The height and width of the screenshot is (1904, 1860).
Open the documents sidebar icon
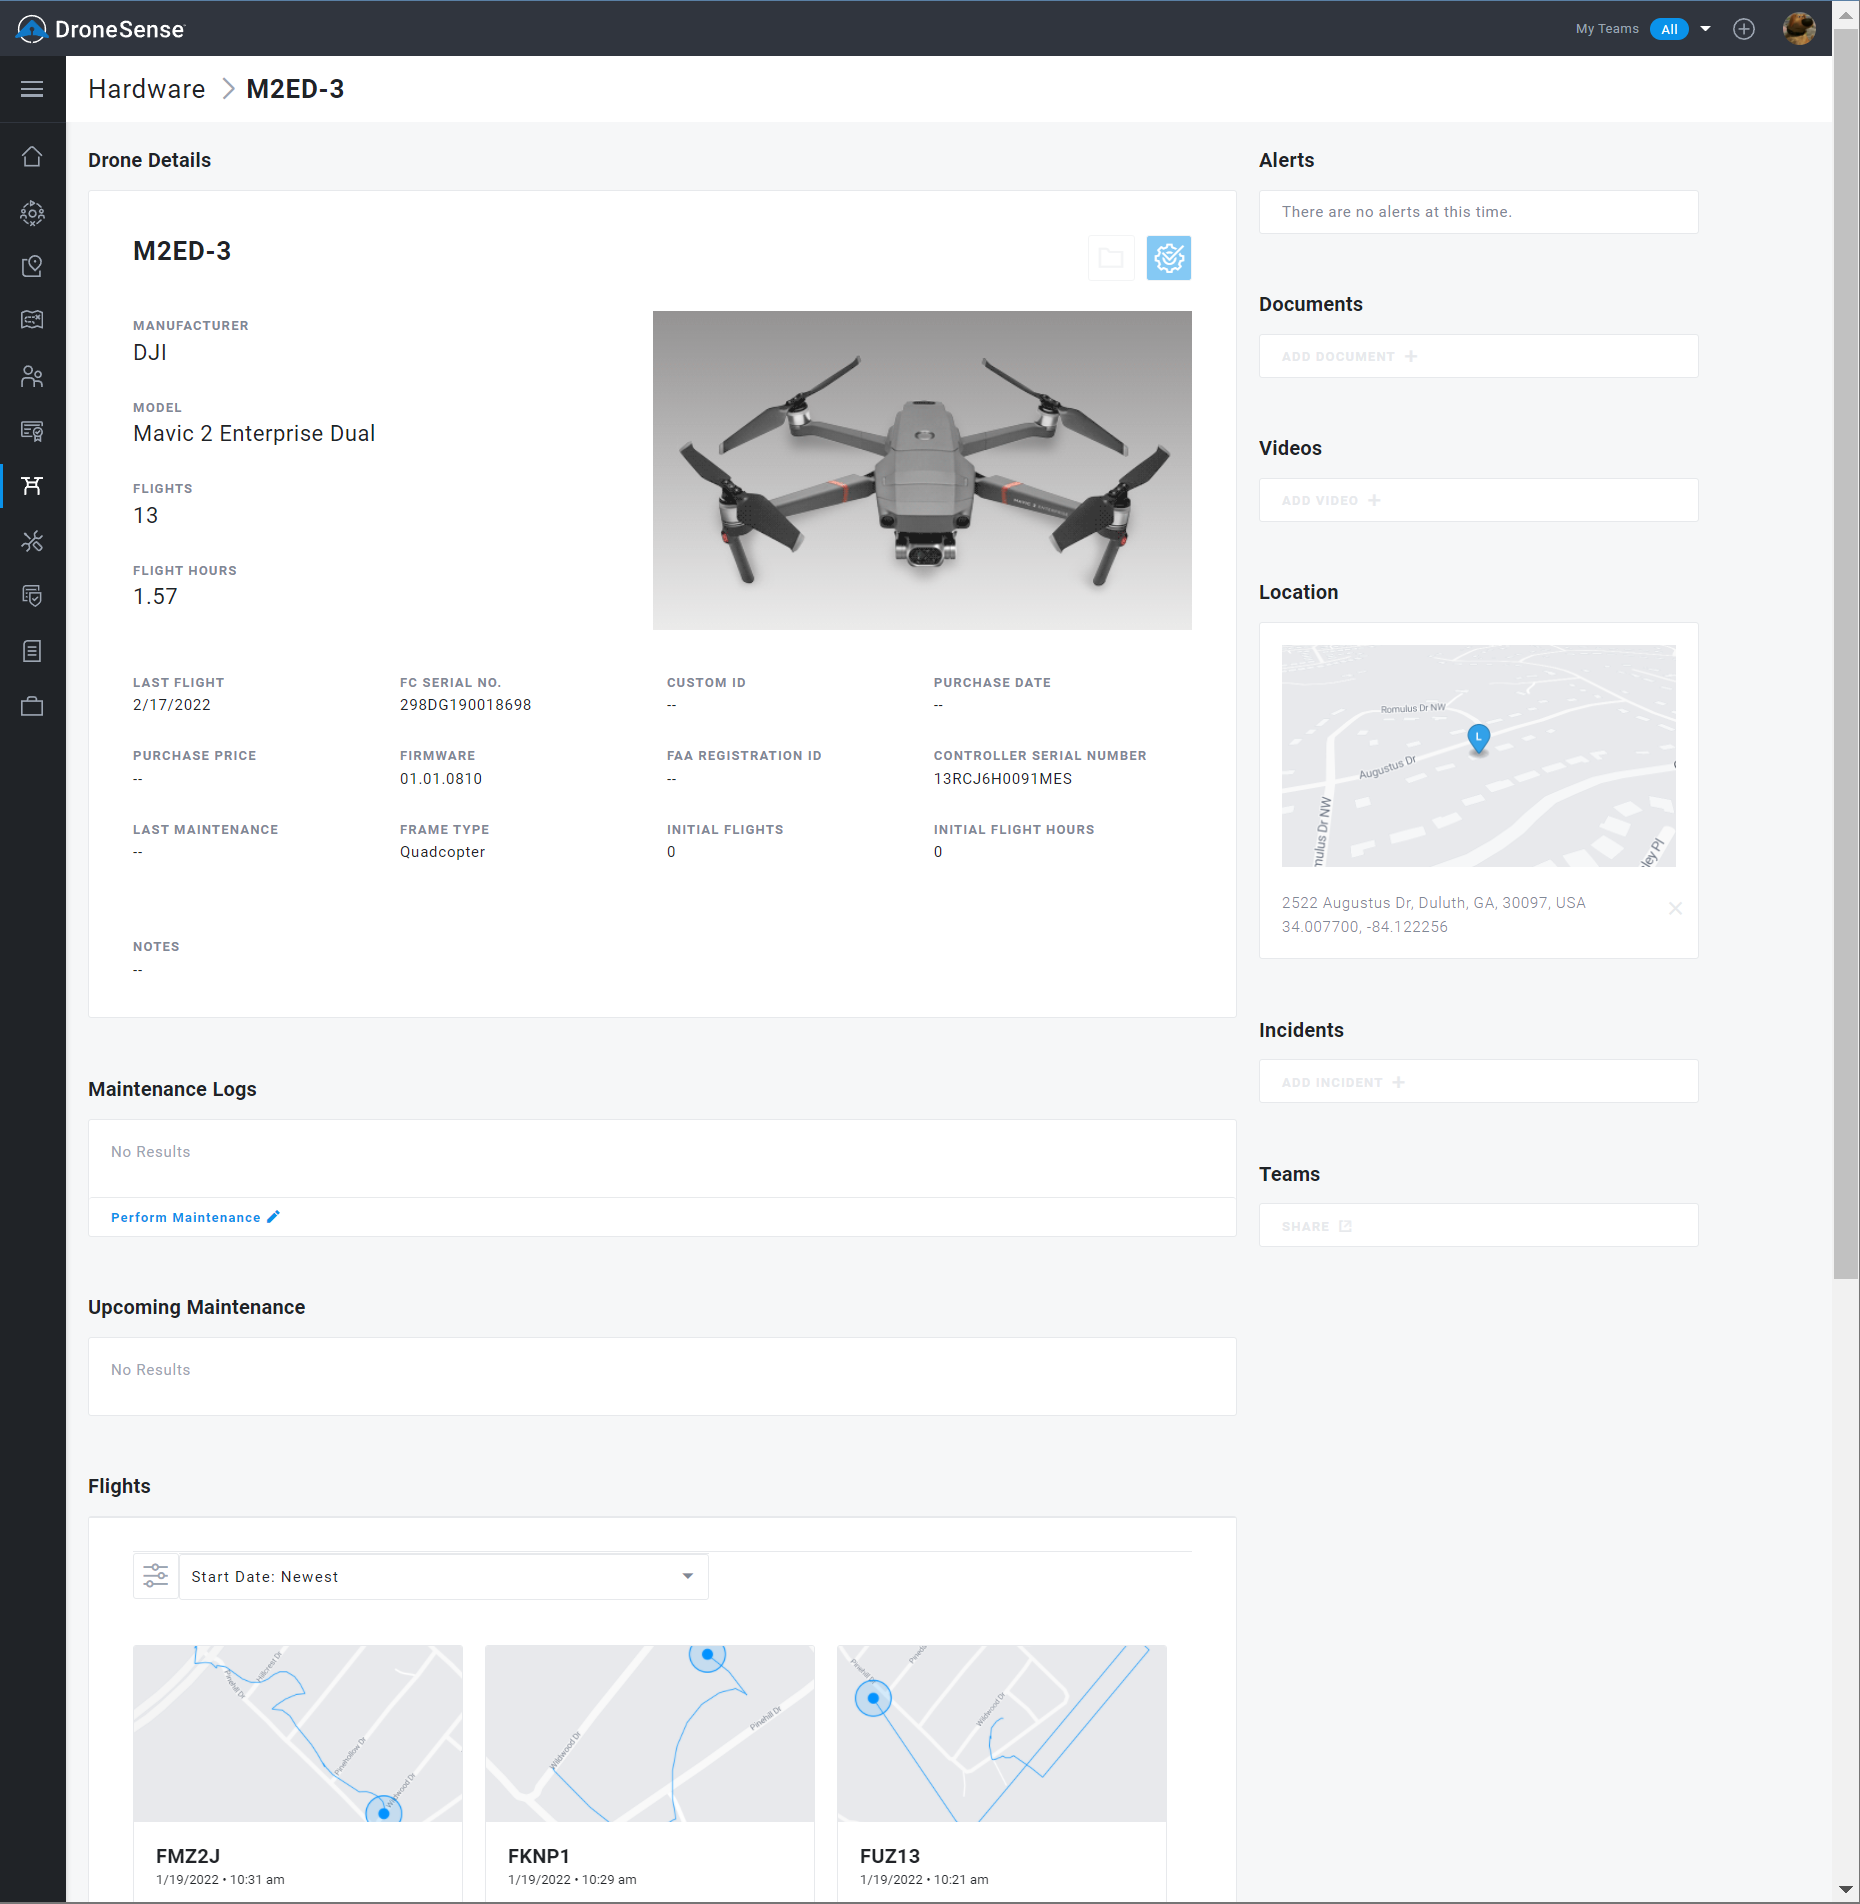pyautogui.click(x=32, y=651)
